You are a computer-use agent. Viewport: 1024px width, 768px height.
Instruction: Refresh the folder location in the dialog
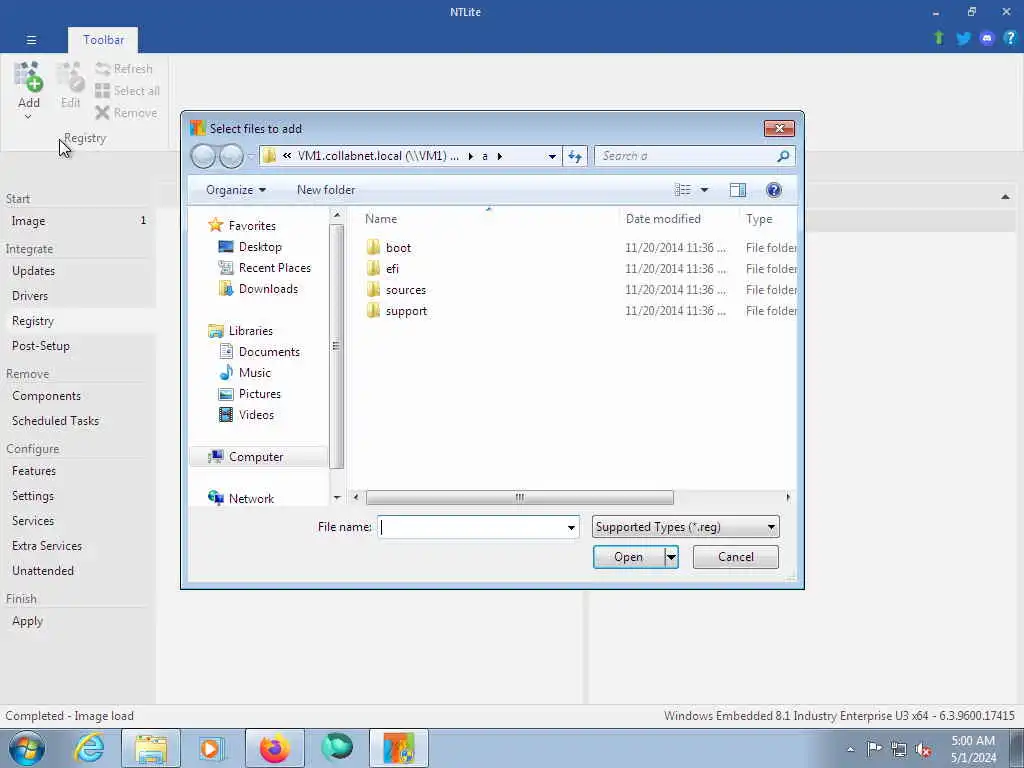575,156
